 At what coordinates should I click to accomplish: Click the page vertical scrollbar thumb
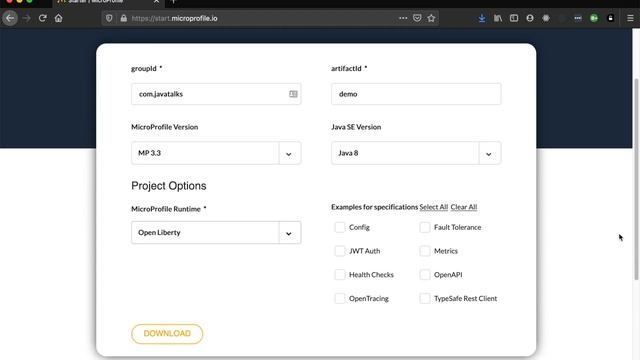(x=636, y=179)
